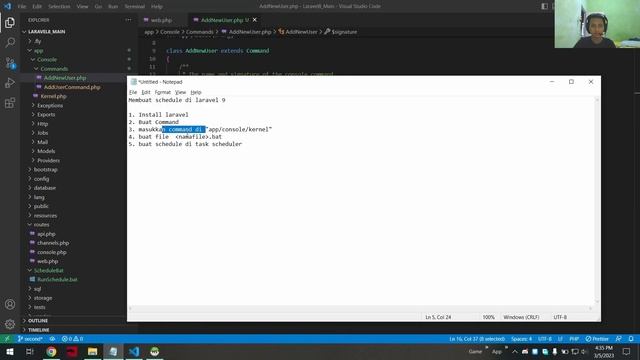This screenshot has width=640, height=360.
Task: Switch to the AddNewUser.php editor tab
Action: click(x=222, y=20)
